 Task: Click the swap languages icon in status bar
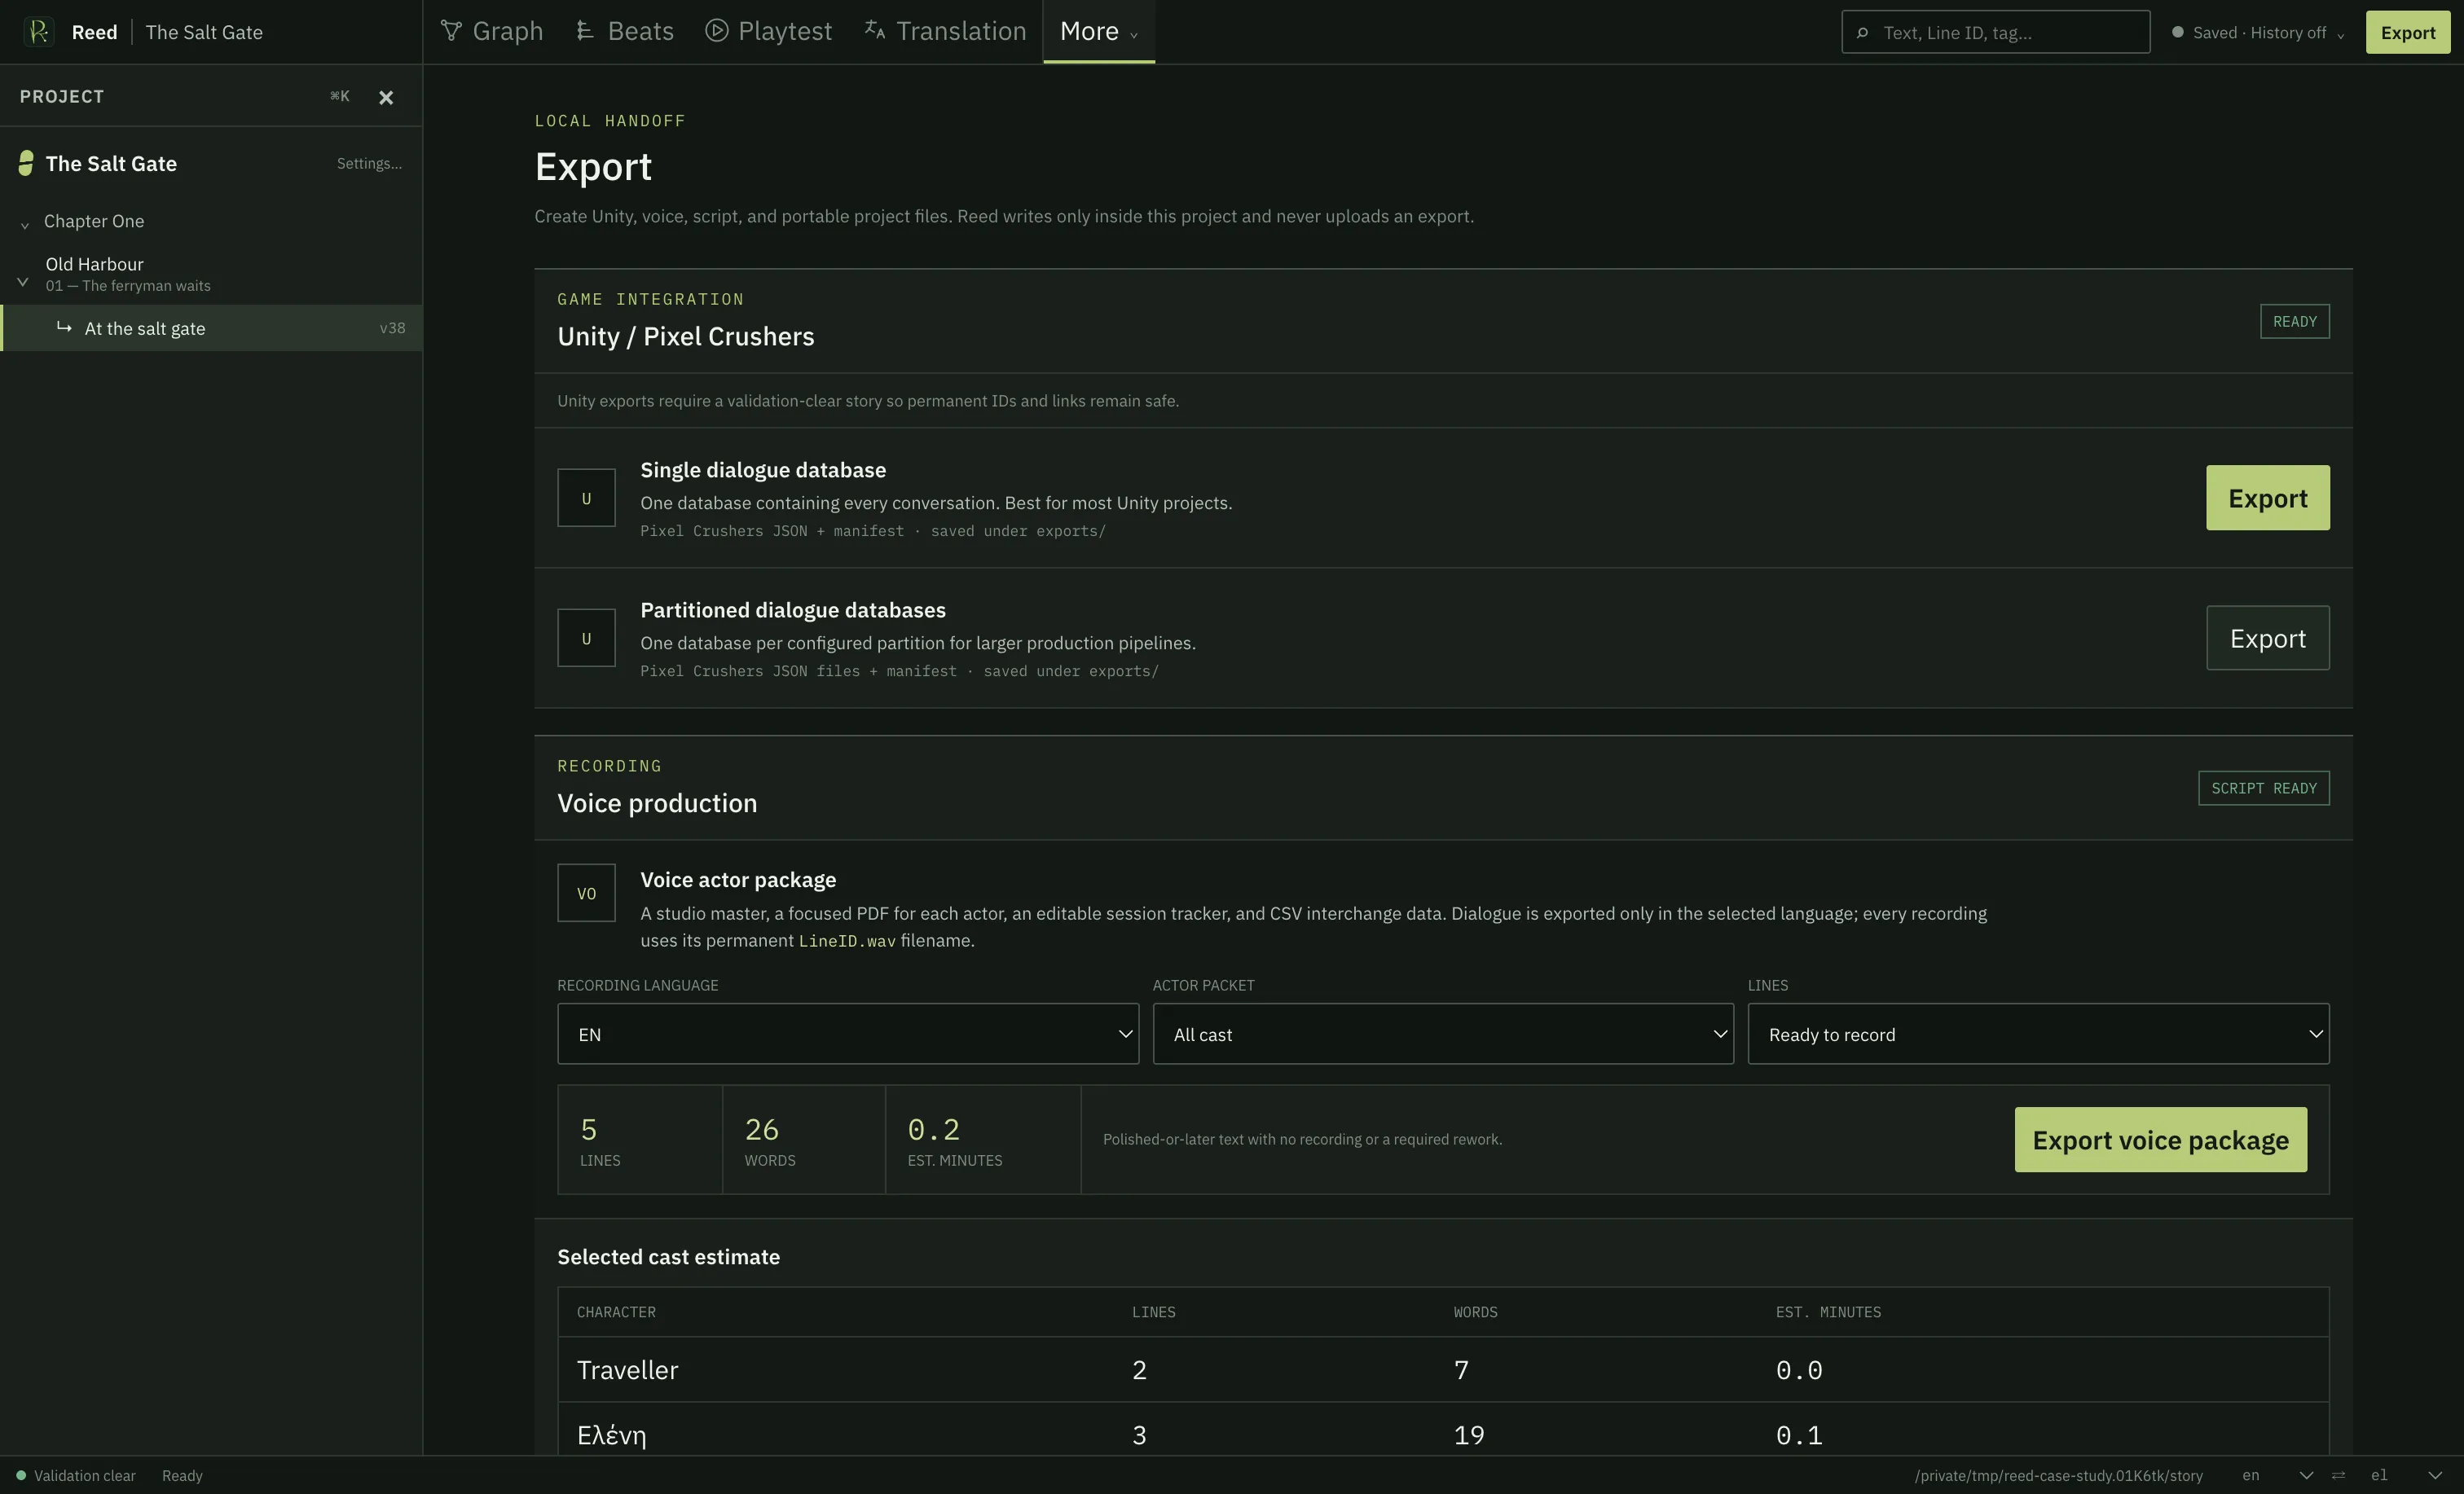click(2338, 1476)
